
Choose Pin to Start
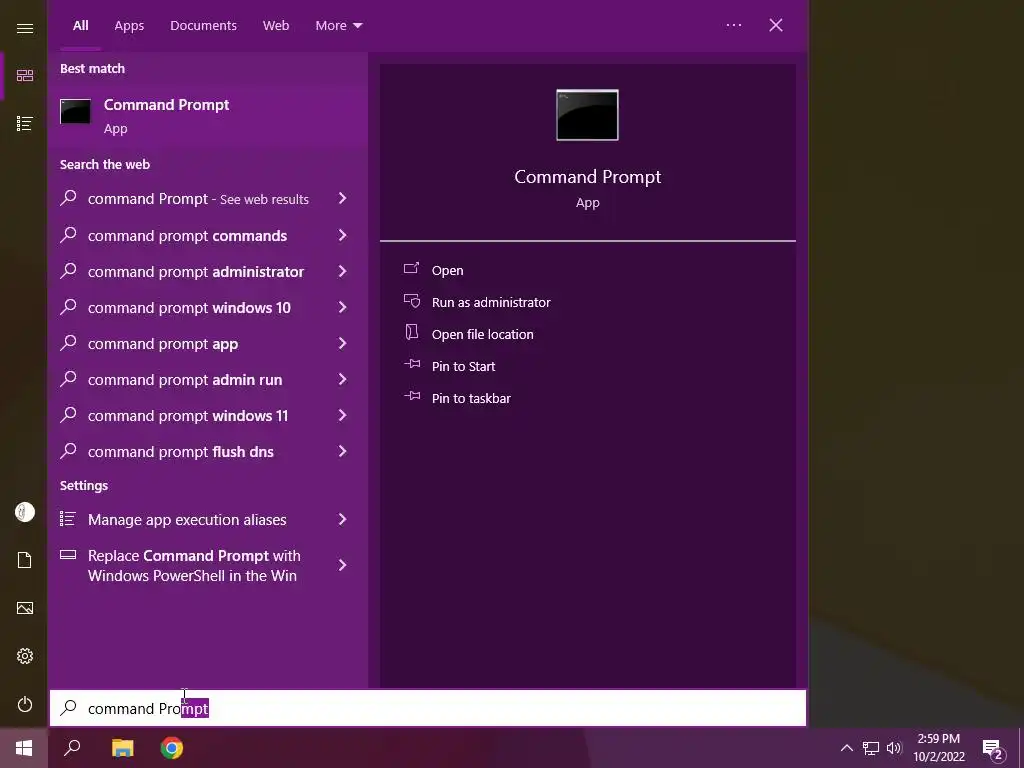click(x=463, y=366)
